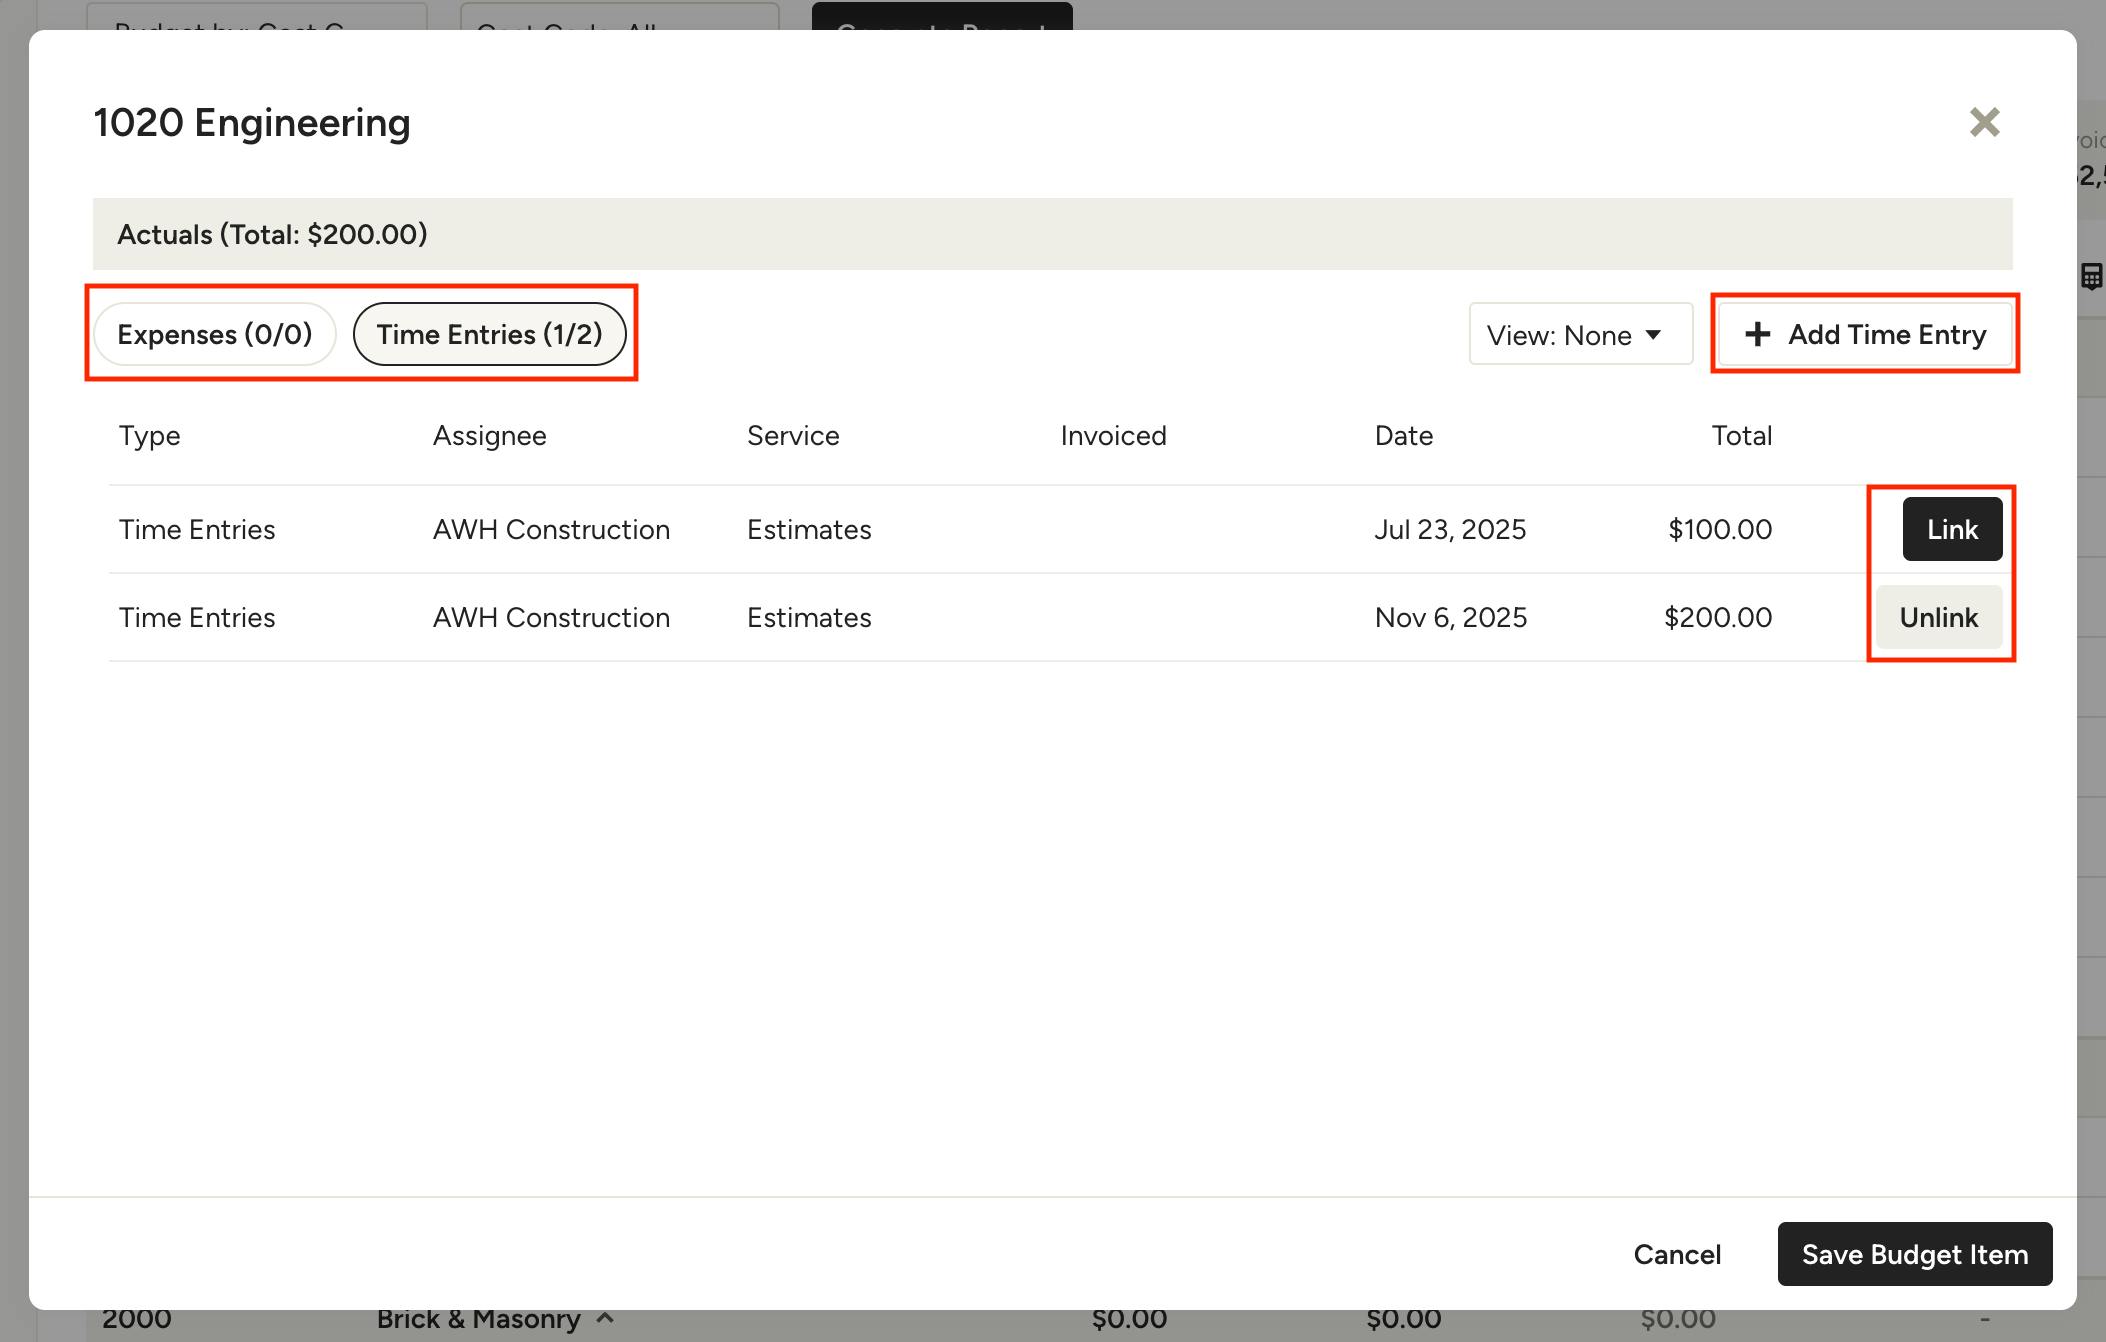The height and width of the screenshot is (1342, 2106).
Task: Select the Nov 6, 2025 date cell
Action: point(1450,617)
